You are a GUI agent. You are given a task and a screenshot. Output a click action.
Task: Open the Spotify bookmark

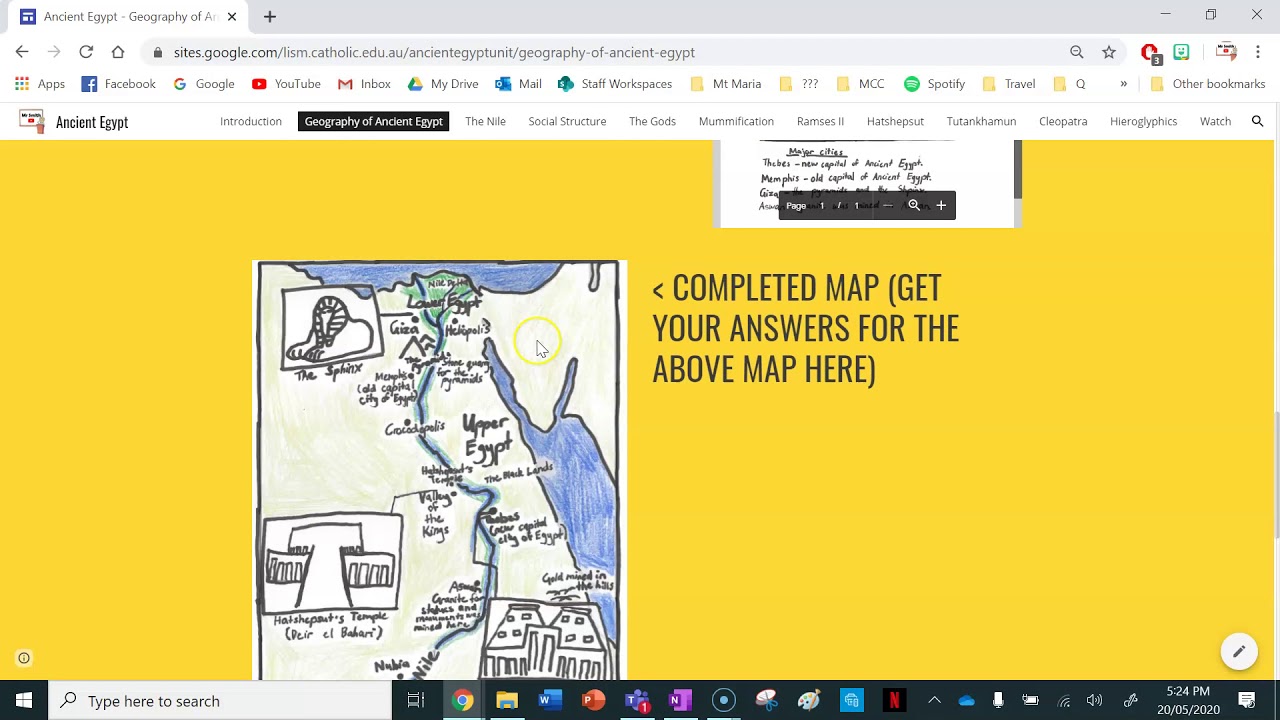[x=935, y=84]
